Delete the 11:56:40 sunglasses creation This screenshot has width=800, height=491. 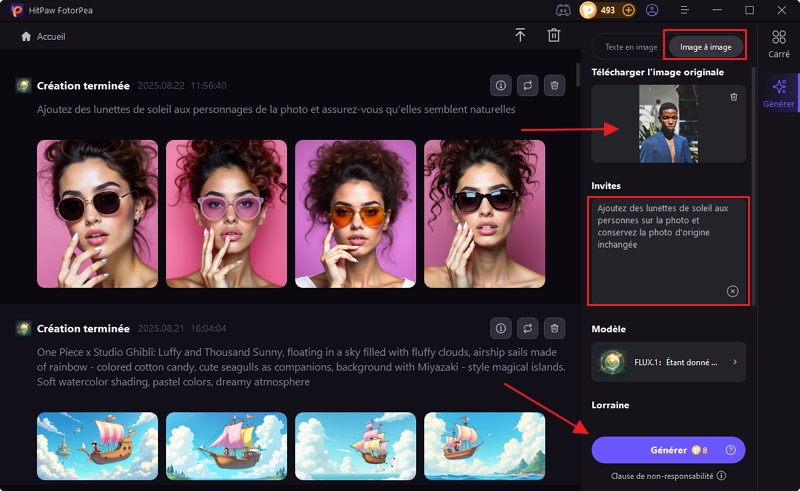click(x=555, y=85)
